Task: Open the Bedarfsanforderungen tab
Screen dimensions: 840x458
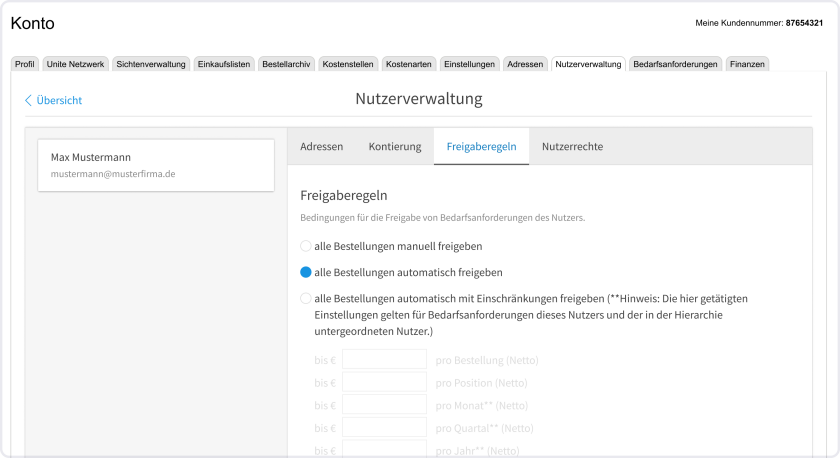Action: click(x=675, y=64)
